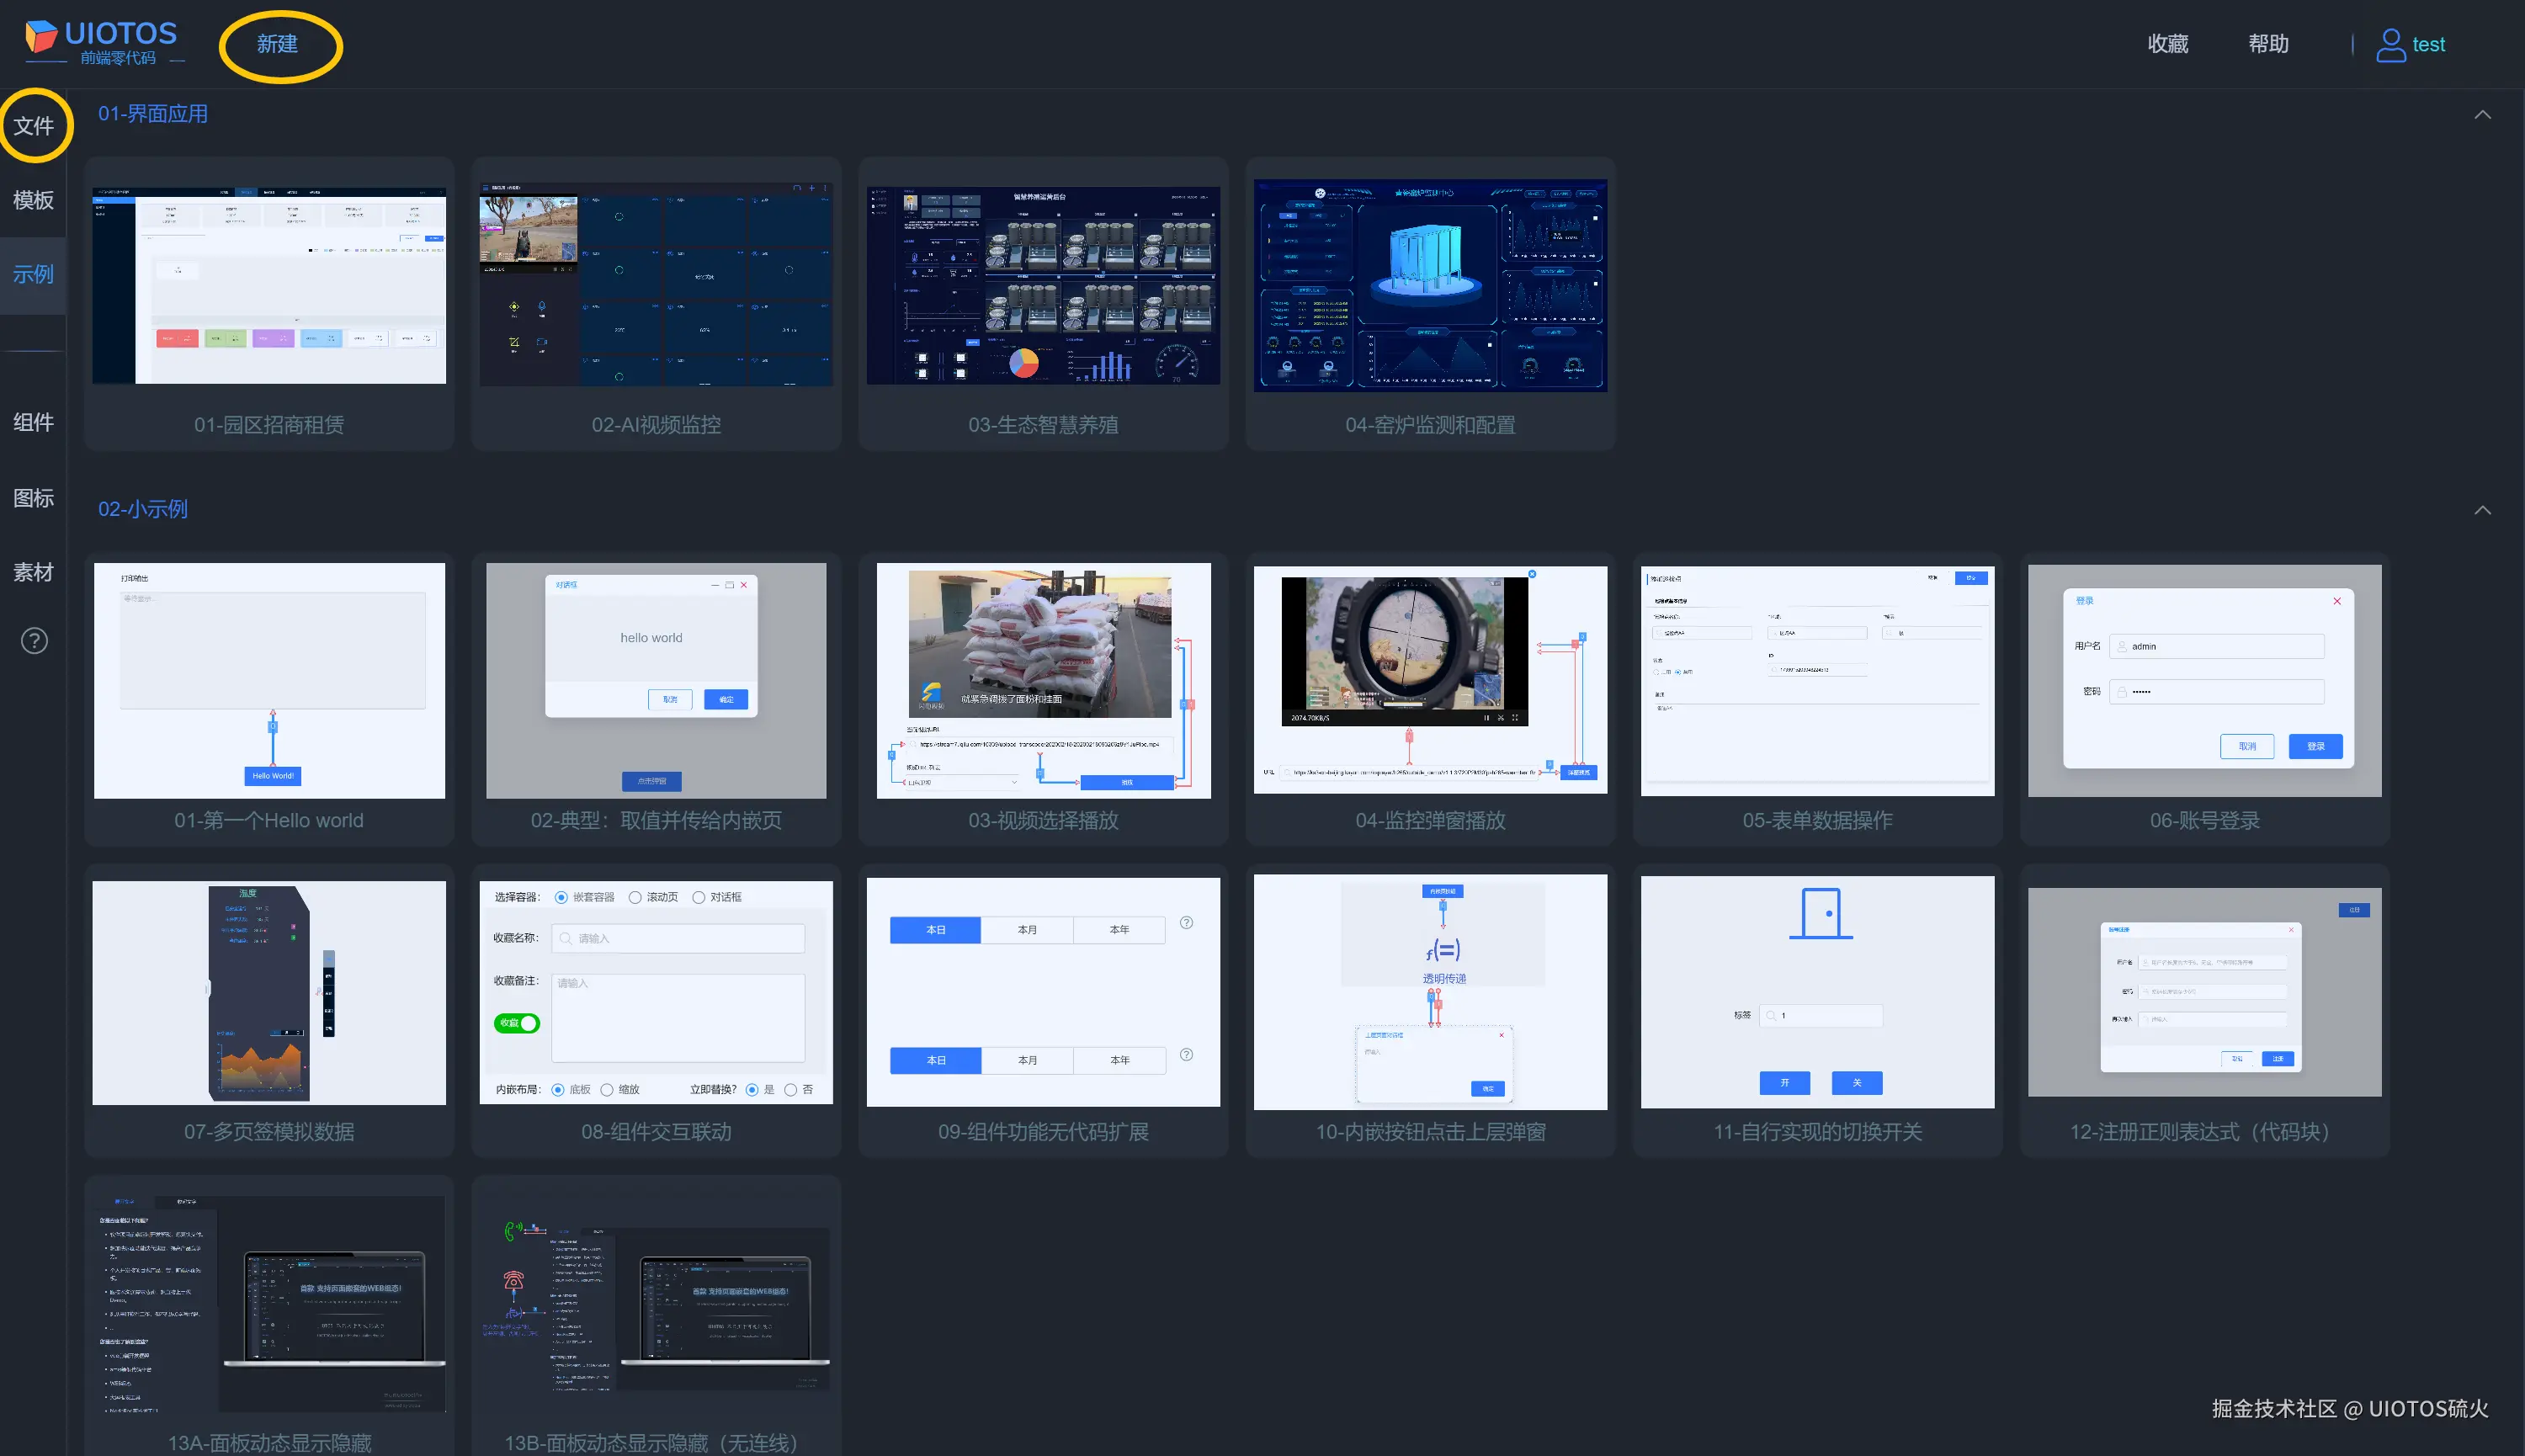Open 图标 in the left sidebar
2525x1456 pixels.
pos(33,498)
